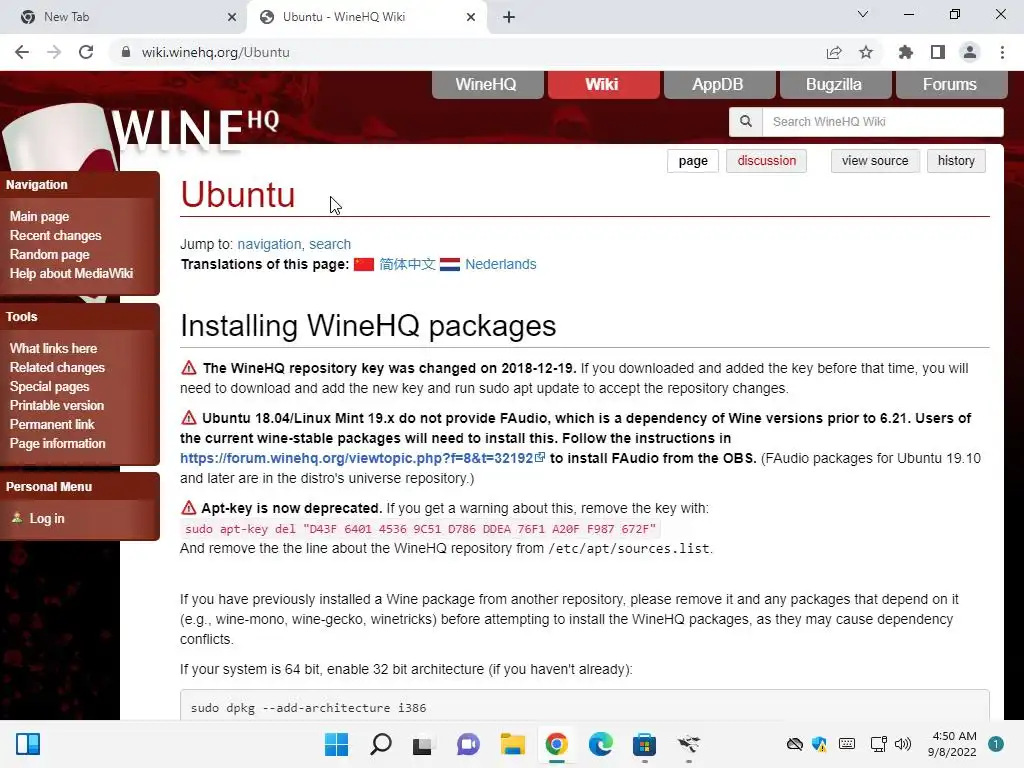Switch to the New Tab tab
This screenshot has height=768, width=1024.
point(123,17)
